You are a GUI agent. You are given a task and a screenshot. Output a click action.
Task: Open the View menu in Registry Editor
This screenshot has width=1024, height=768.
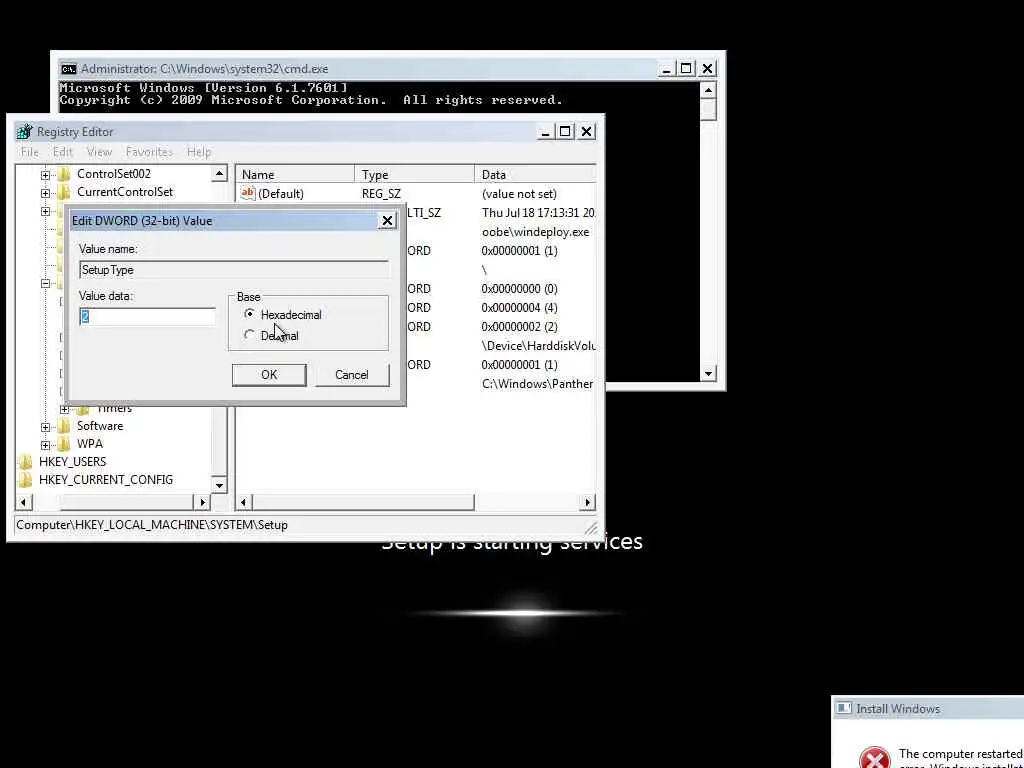coord(99,152)
